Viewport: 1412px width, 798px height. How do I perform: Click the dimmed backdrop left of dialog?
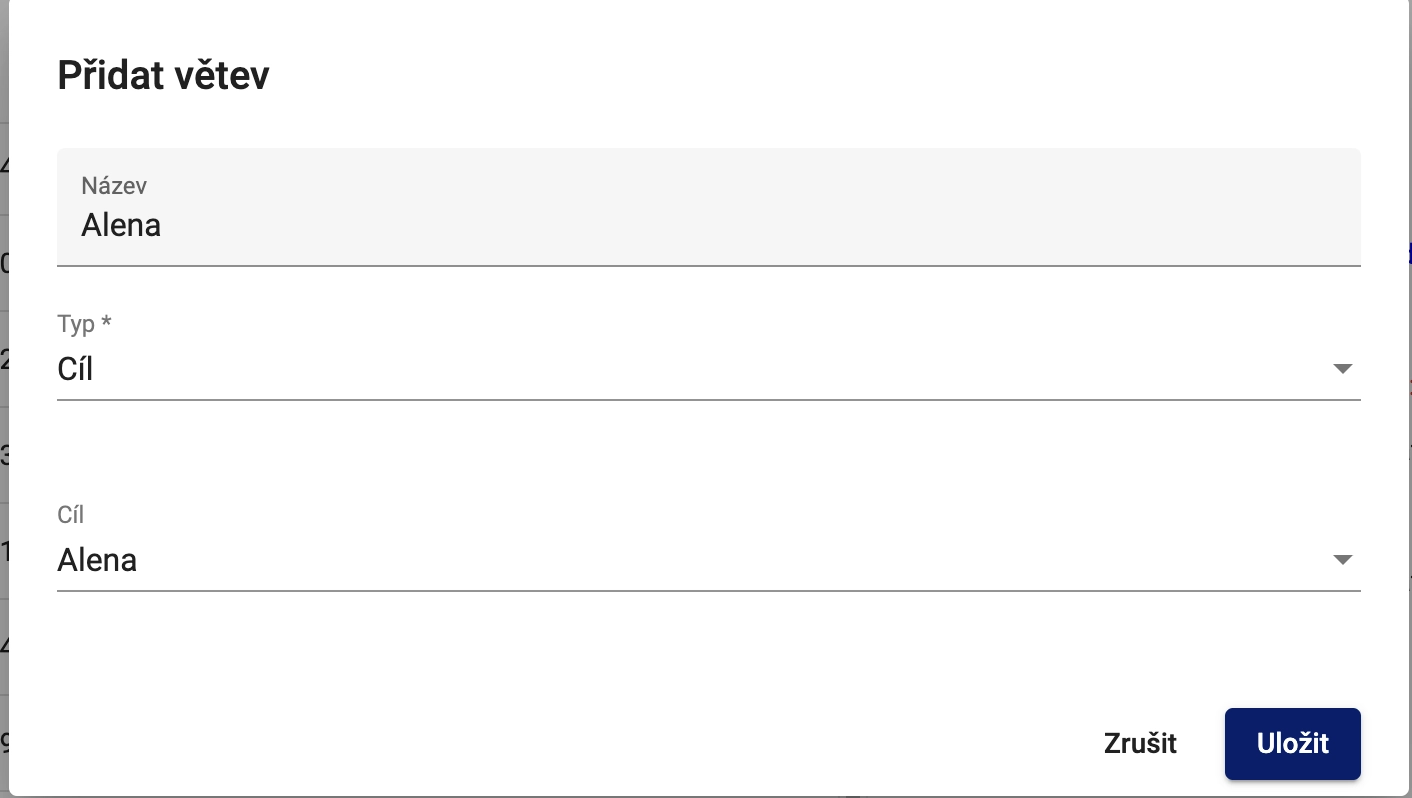[x=4, y=400]
